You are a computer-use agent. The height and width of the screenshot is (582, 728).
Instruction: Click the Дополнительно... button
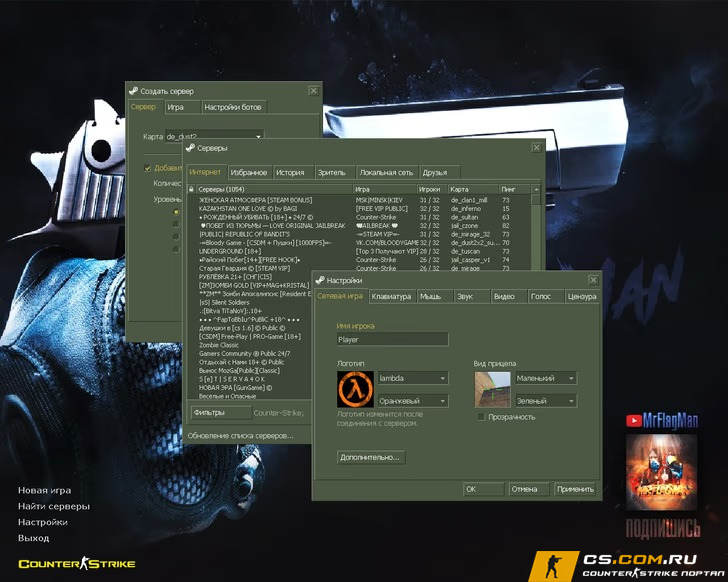370,457
